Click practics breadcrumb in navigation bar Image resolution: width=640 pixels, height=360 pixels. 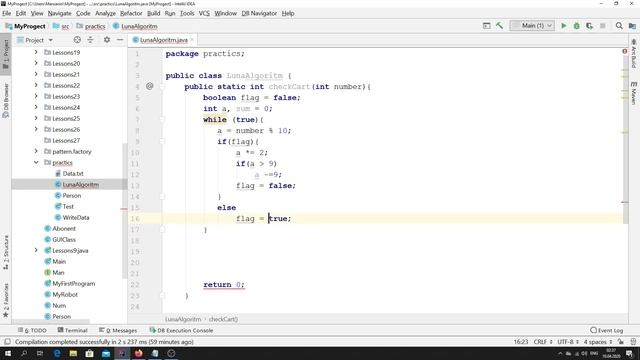(x=91, y=26)
